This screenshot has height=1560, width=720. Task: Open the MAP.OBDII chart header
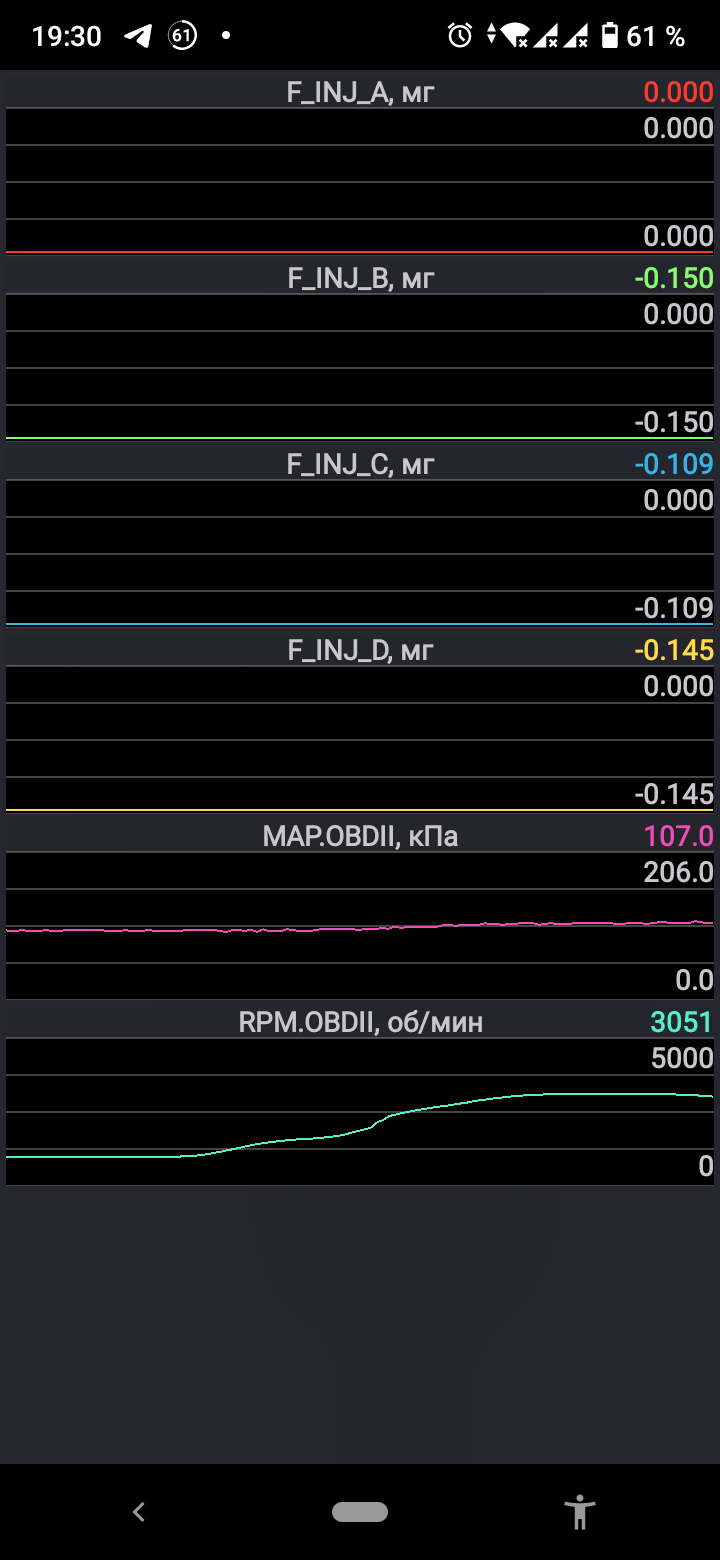(x=360, y=836)
